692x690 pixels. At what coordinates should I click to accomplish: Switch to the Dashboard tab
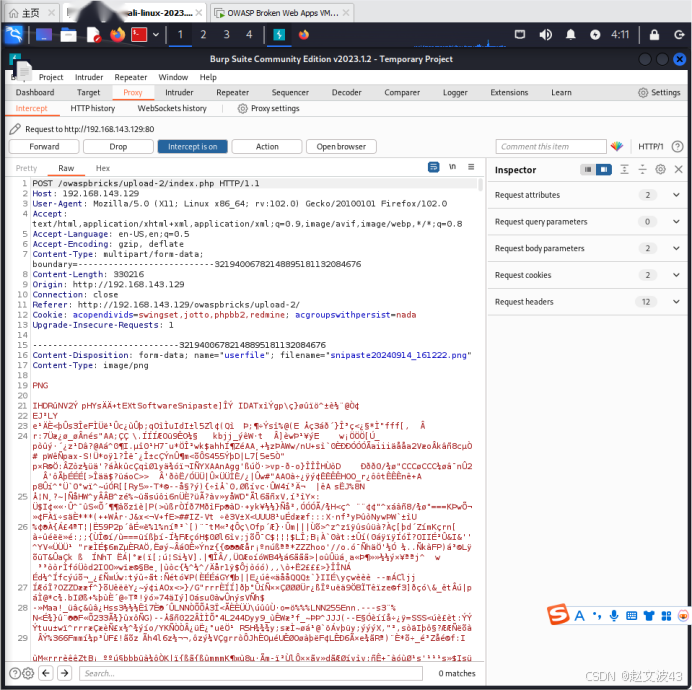pos(35,92)
